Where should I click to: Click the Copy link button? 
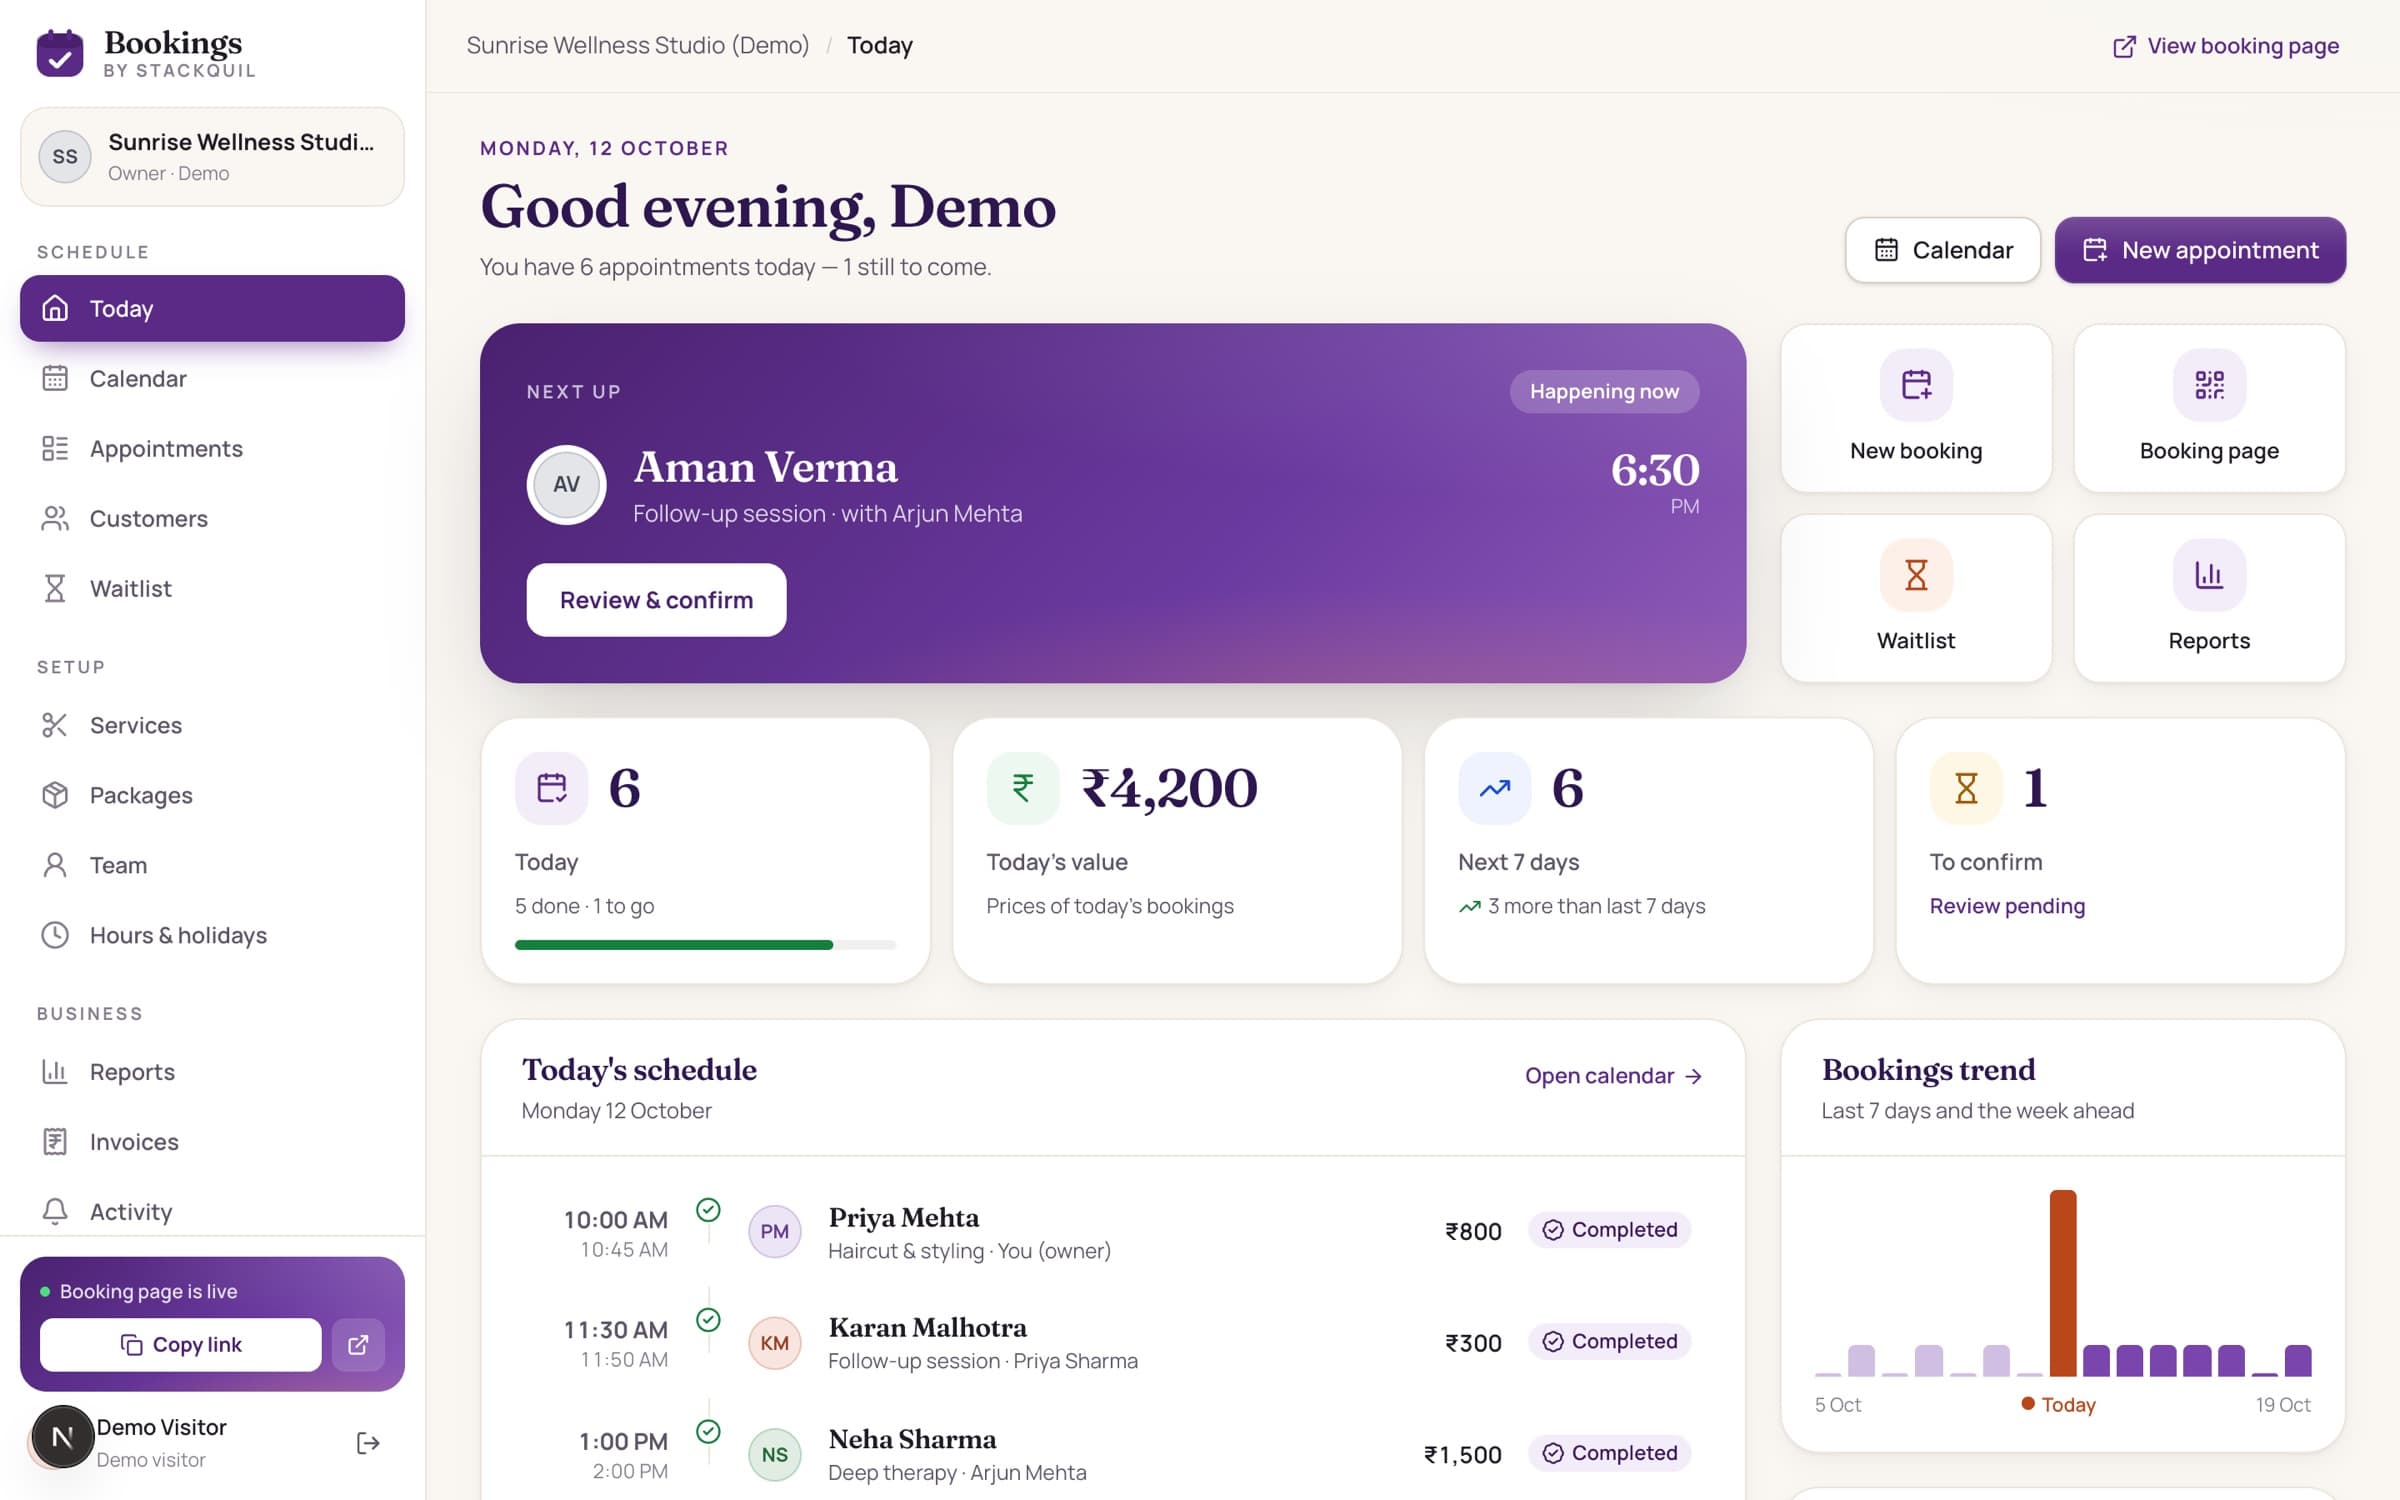point(181,1345)
